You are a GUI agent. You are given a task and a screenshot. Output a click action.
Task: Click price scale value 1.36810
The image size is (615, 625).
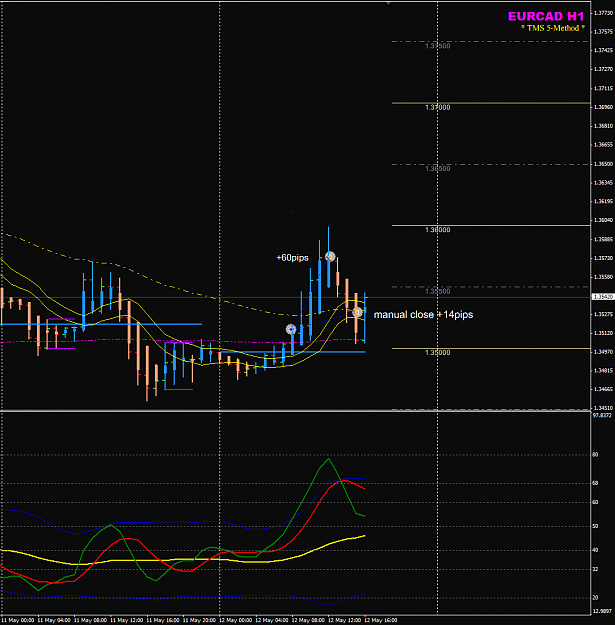pyautogui.click(x=603, y=126)
